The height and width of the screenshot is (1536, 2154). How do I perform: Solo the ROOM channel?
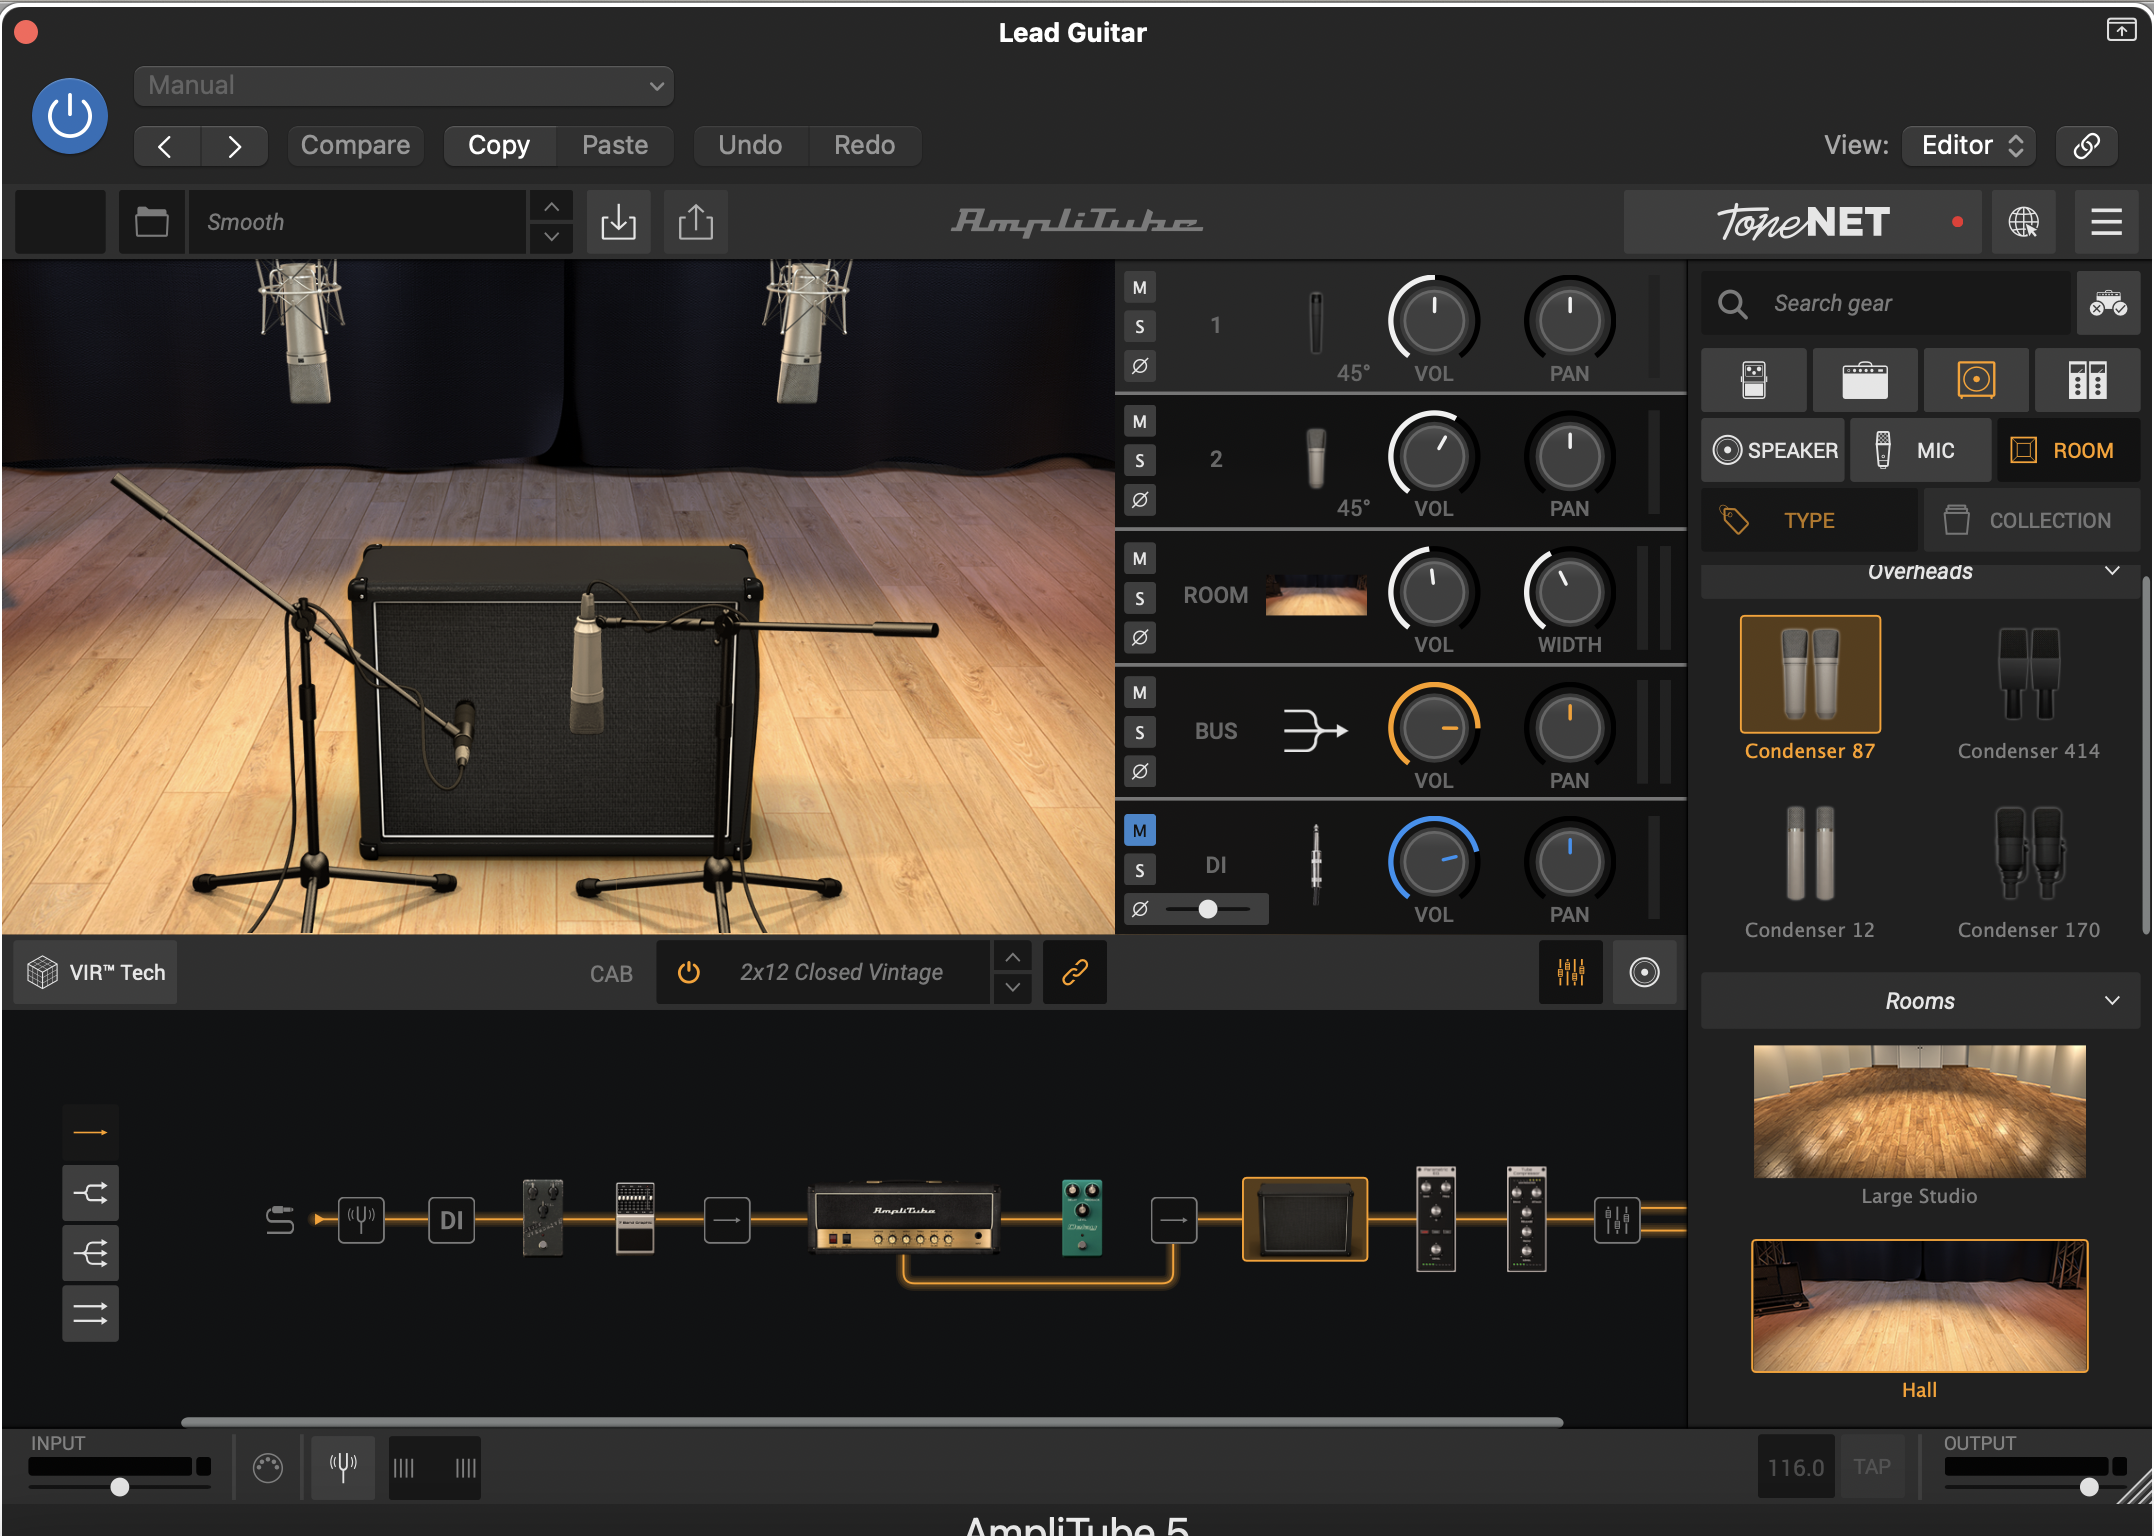[x=1139, y=598]
